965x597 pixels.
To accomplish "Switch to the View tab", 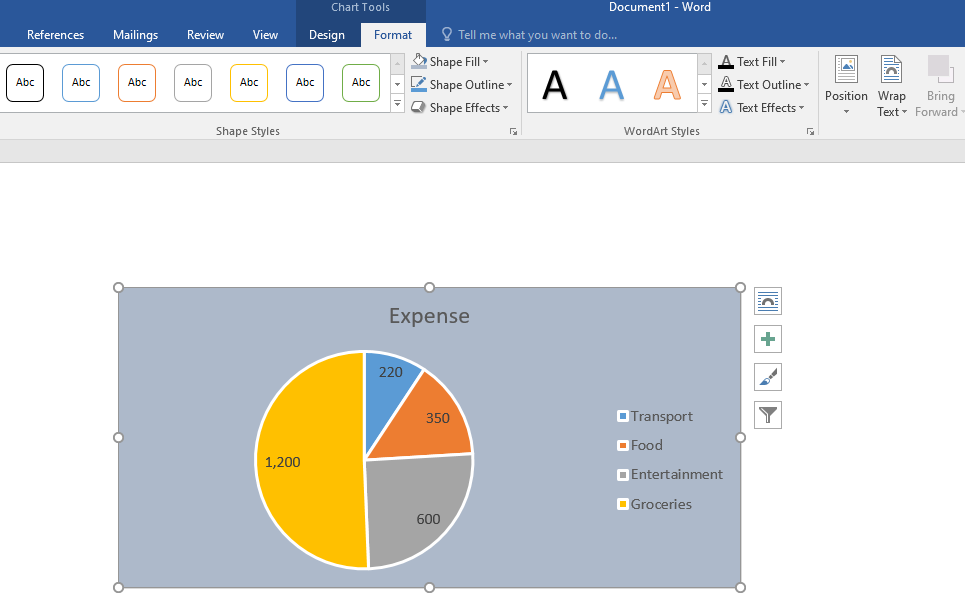I will [x=265, y=35].
